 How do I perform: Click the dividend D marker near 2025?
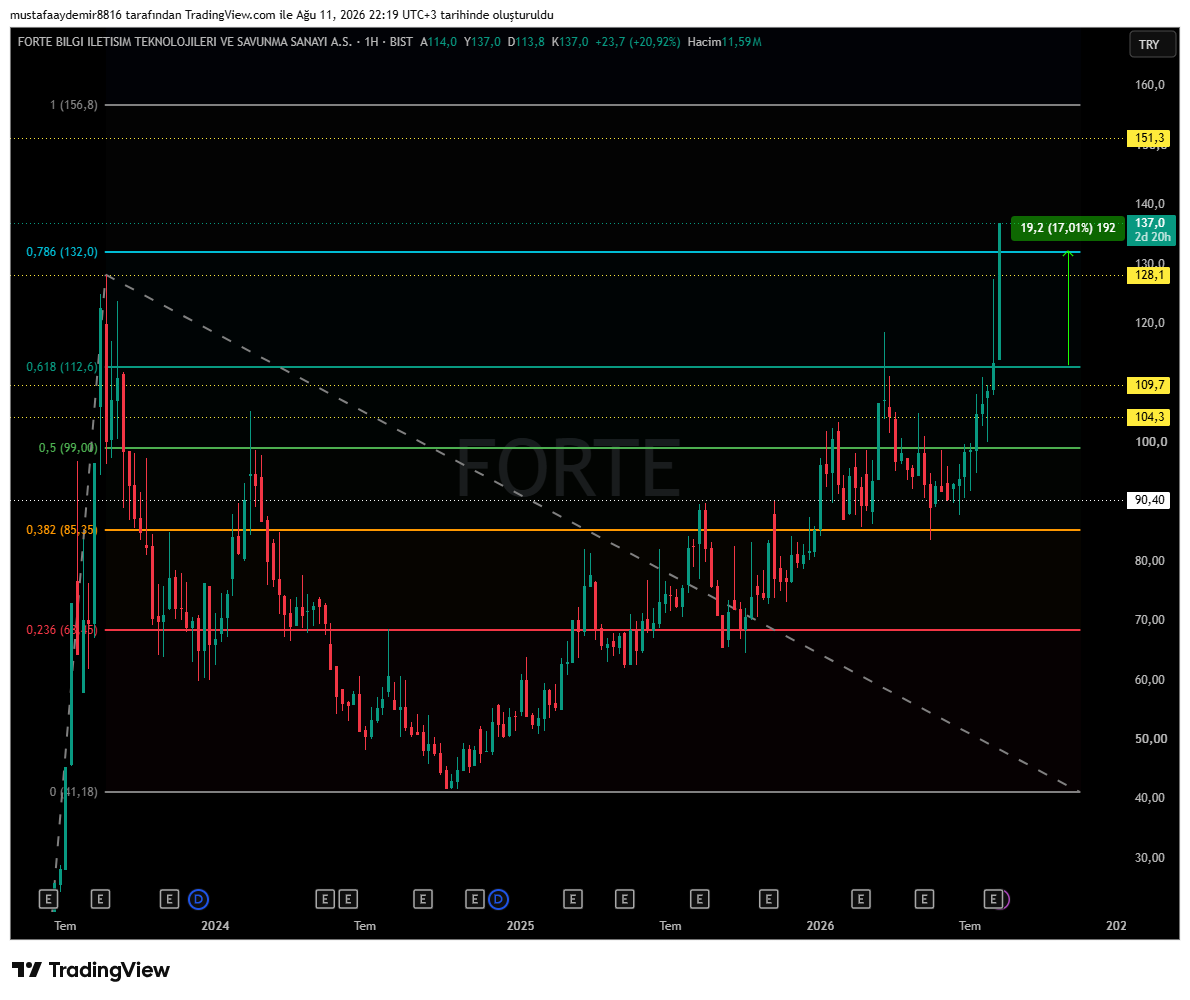(x=499, y=900)
